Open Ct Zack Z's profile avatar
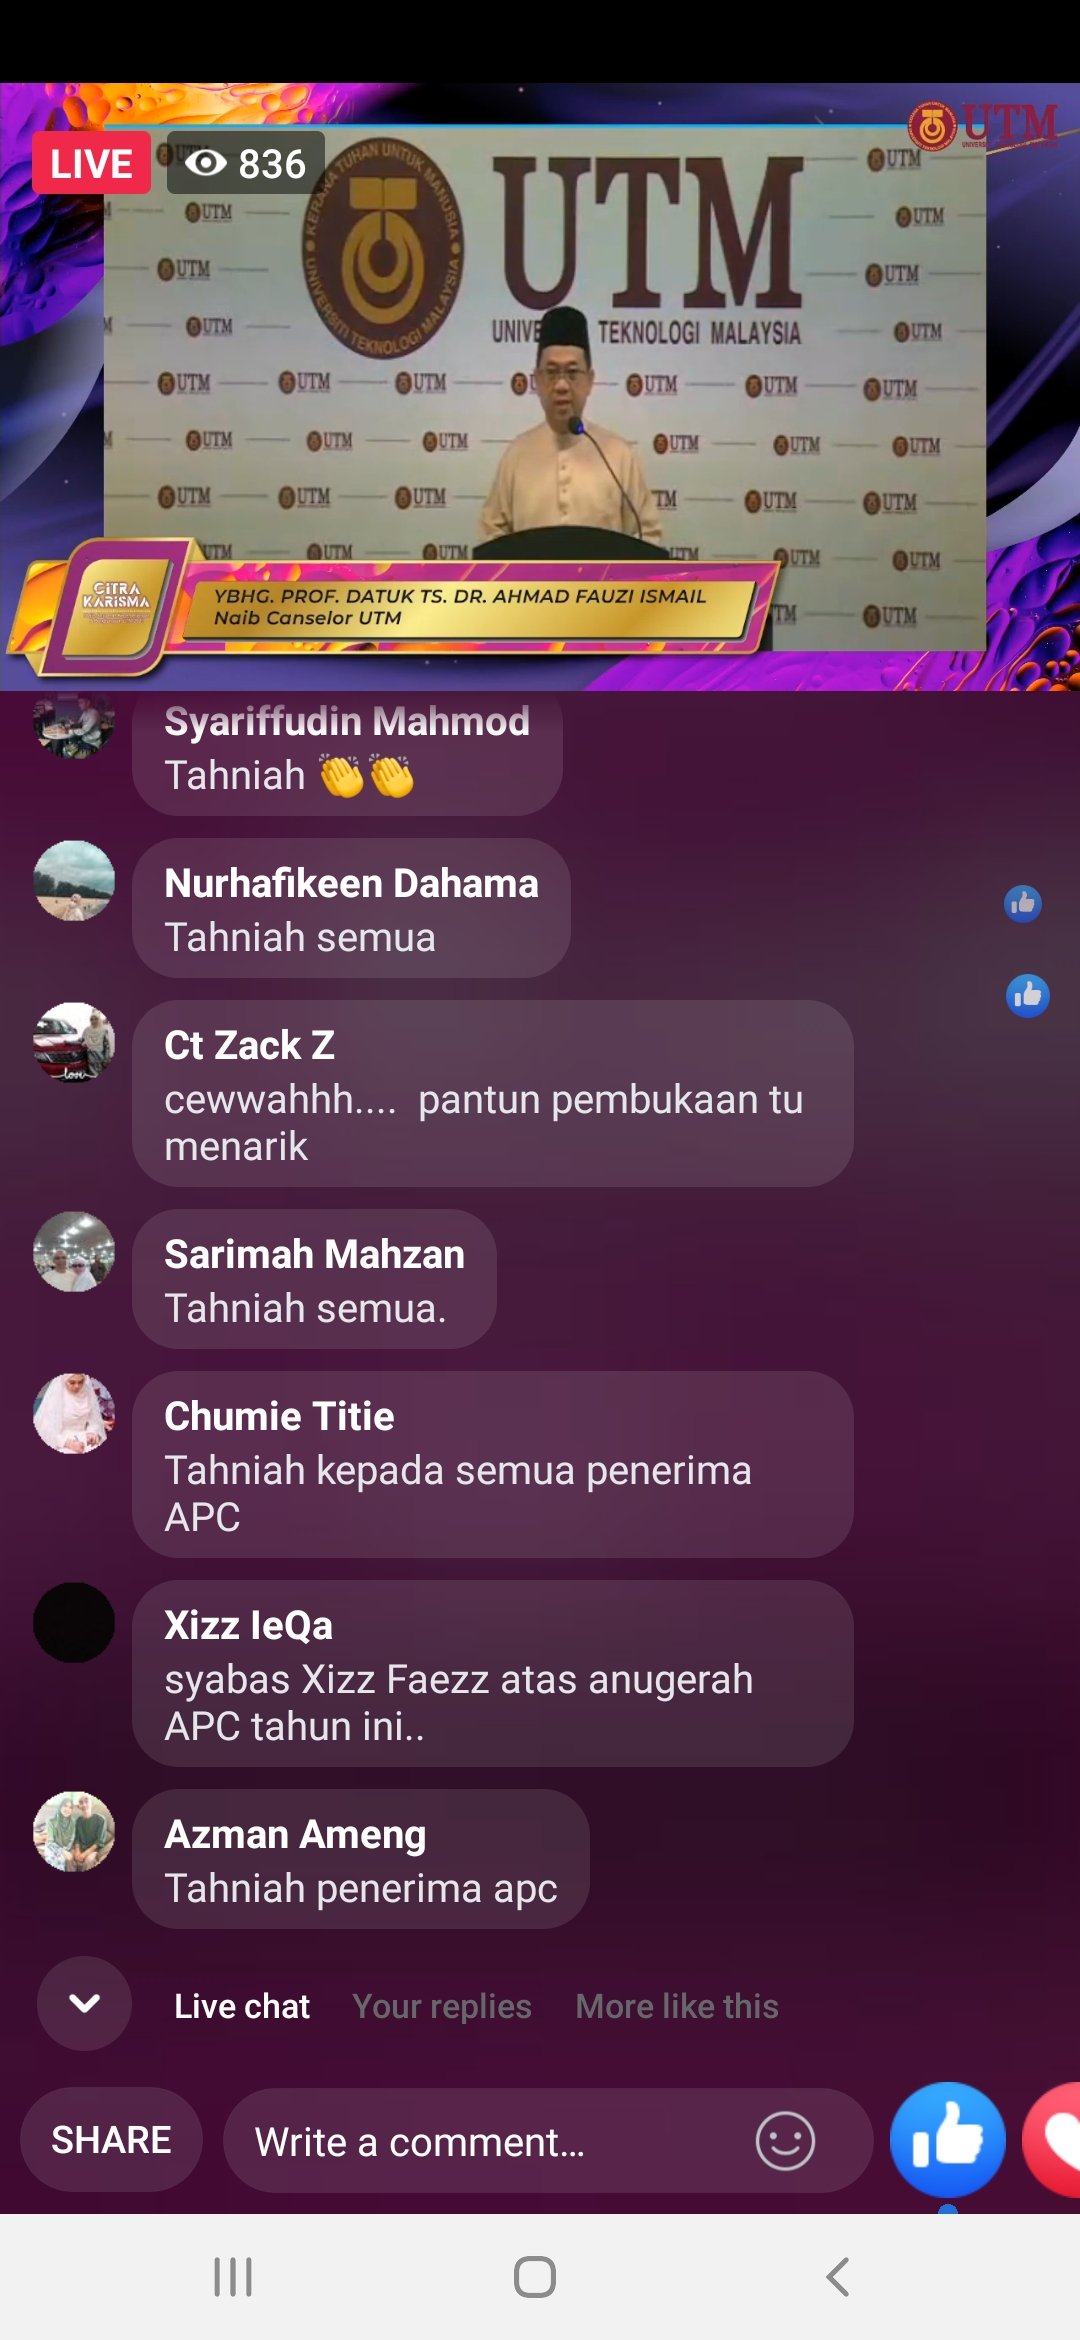Viewport: 1080px width, 2340px height. (74, 1043)
